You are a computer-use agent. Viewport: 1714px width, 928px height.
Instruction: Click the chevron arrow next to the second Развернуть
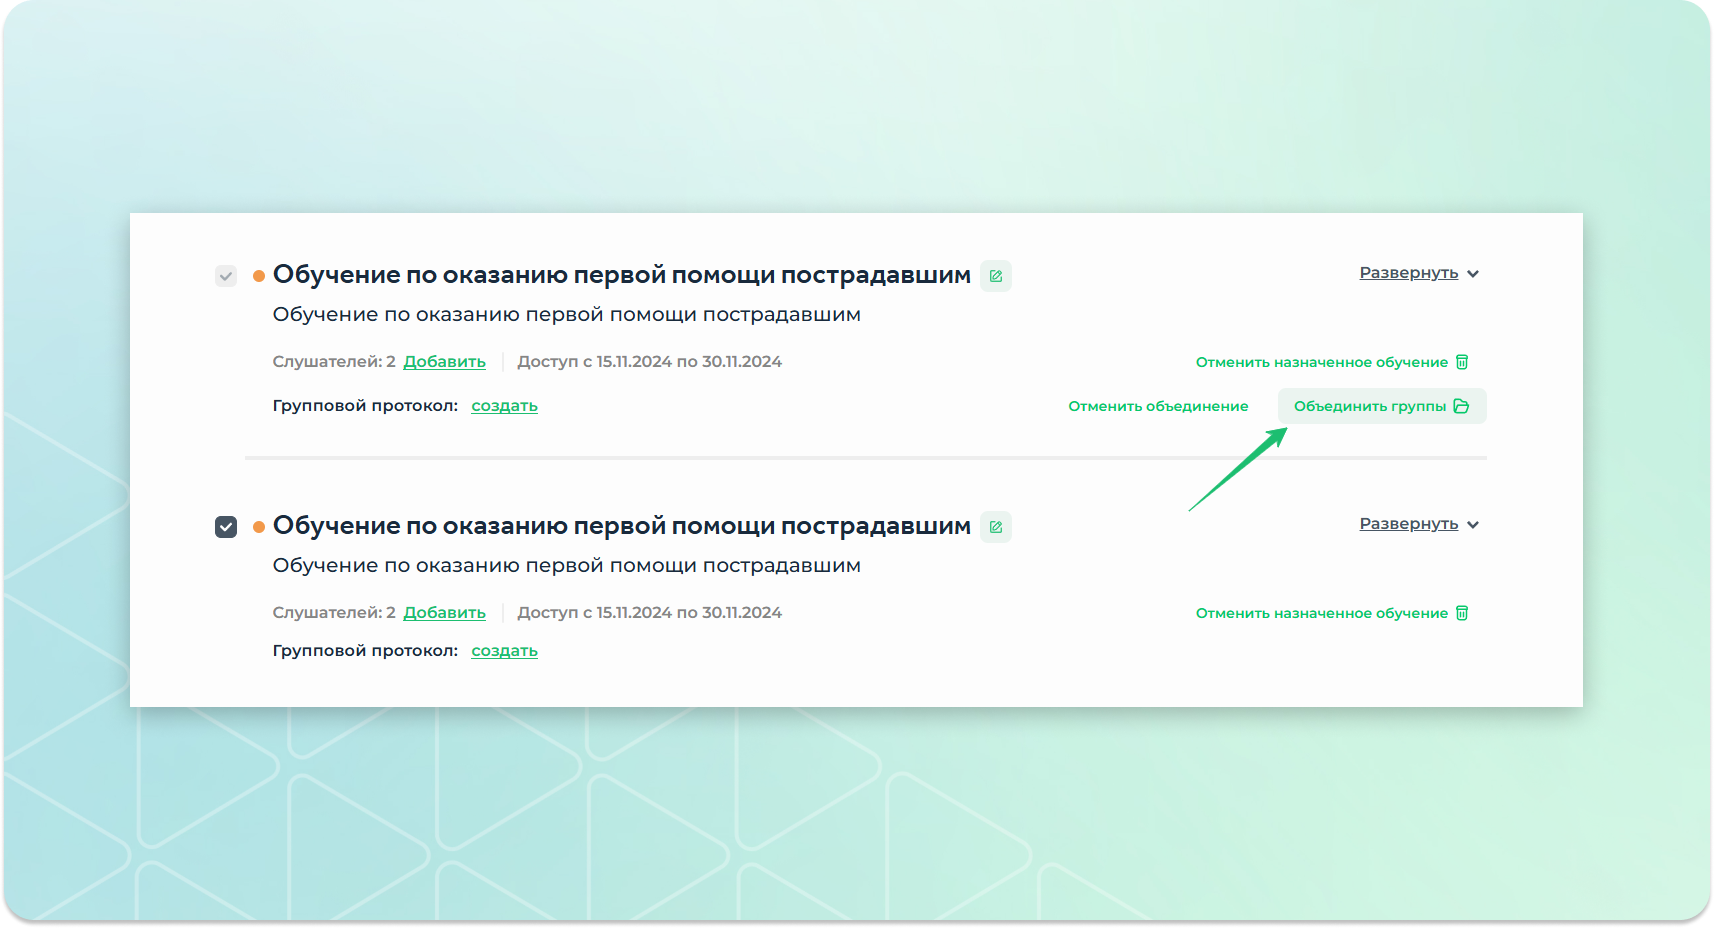coord(1472,525)
